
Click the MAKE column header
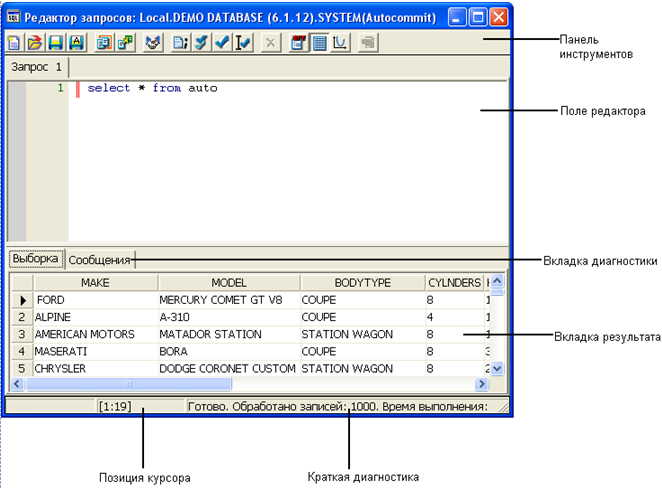click(x=95, y=283)
